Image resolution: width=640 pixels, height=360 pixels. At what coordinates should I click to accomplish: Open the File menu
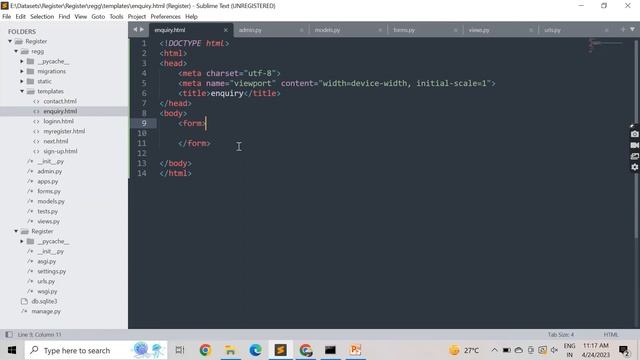tap(7, 17)
